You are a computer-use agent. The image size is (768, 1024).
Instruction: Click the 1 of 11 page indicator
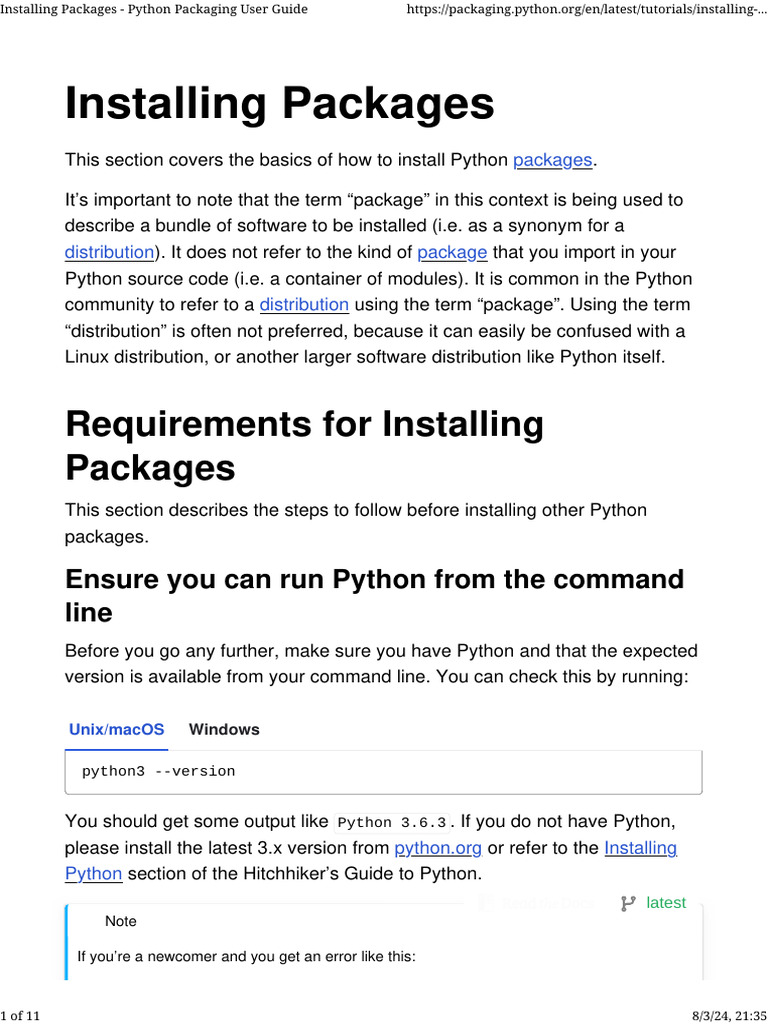pos(21,1016)
